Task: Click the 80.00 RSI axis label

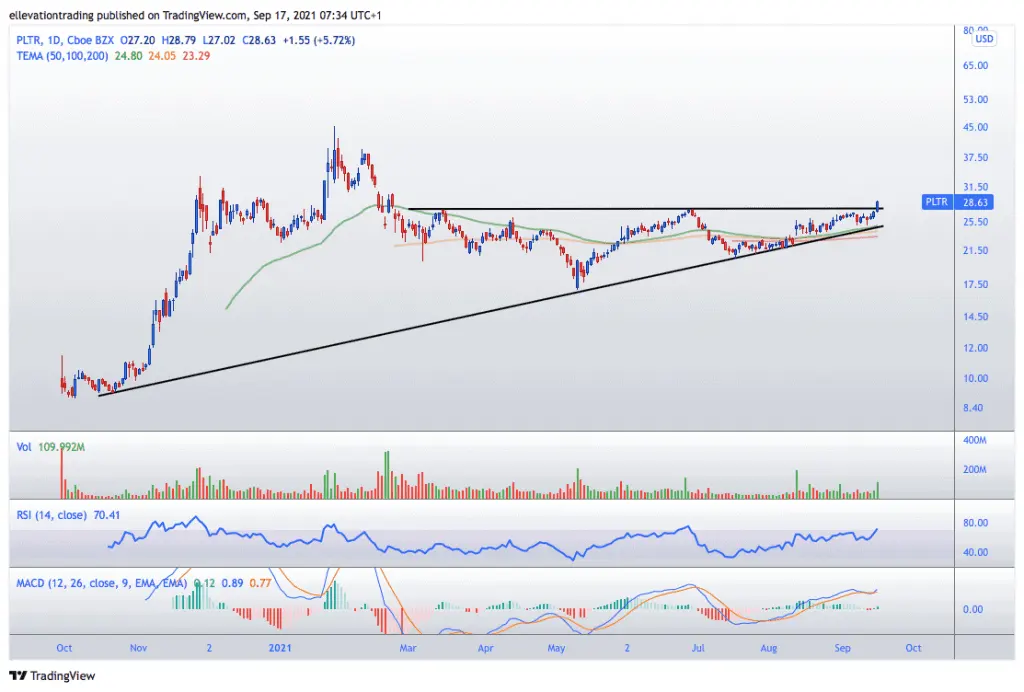Action: point(975,523)
